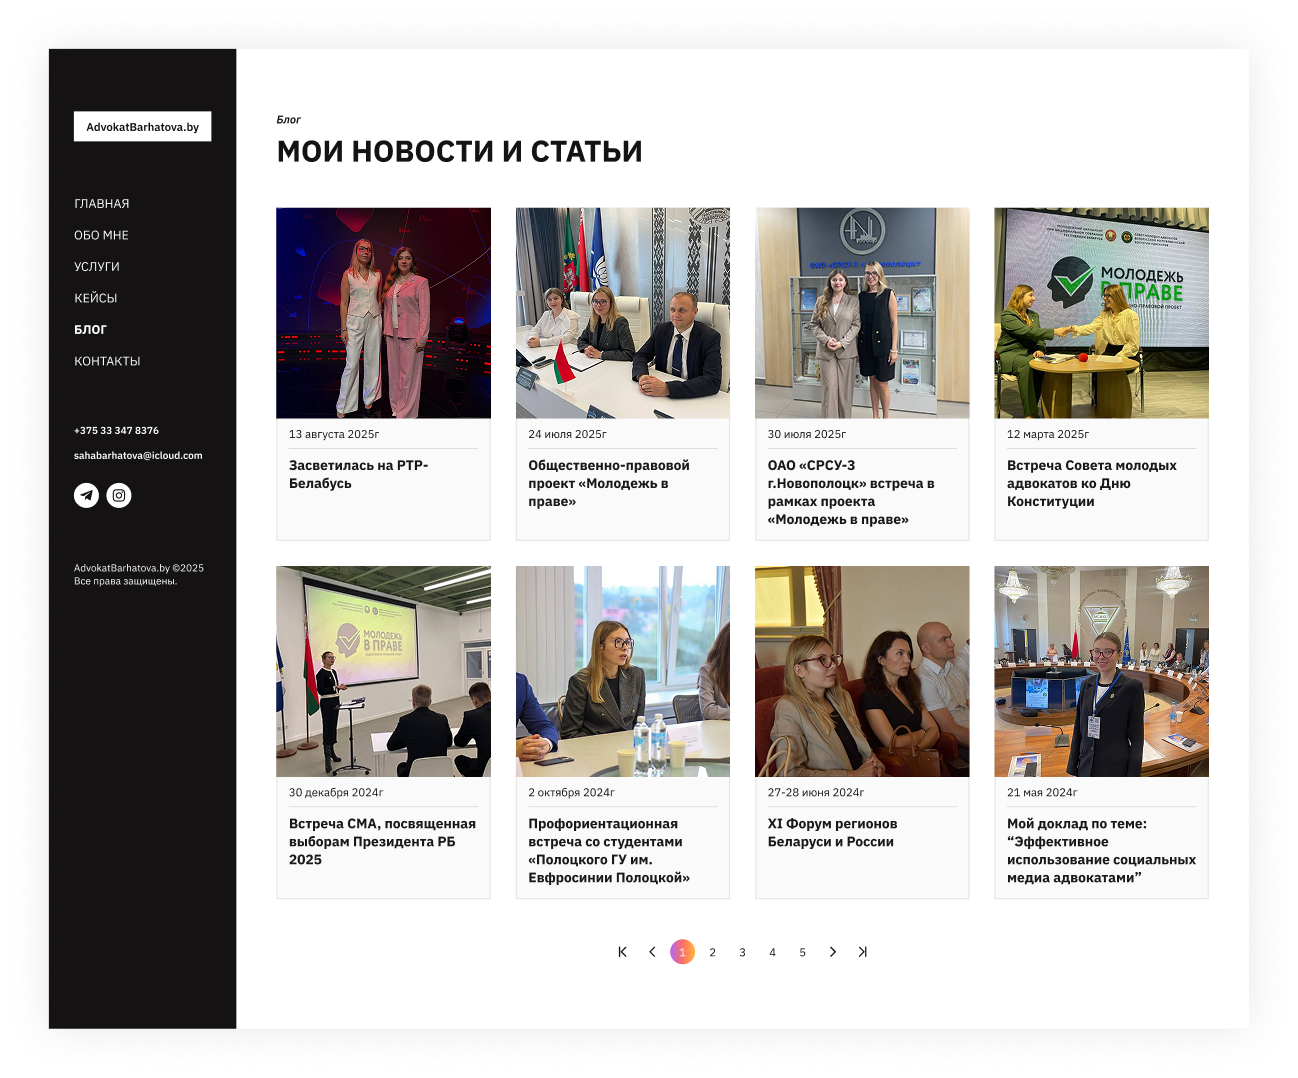Go to КЕЙСЫ section
The image size is (1298, 1078).
(96, 298)
